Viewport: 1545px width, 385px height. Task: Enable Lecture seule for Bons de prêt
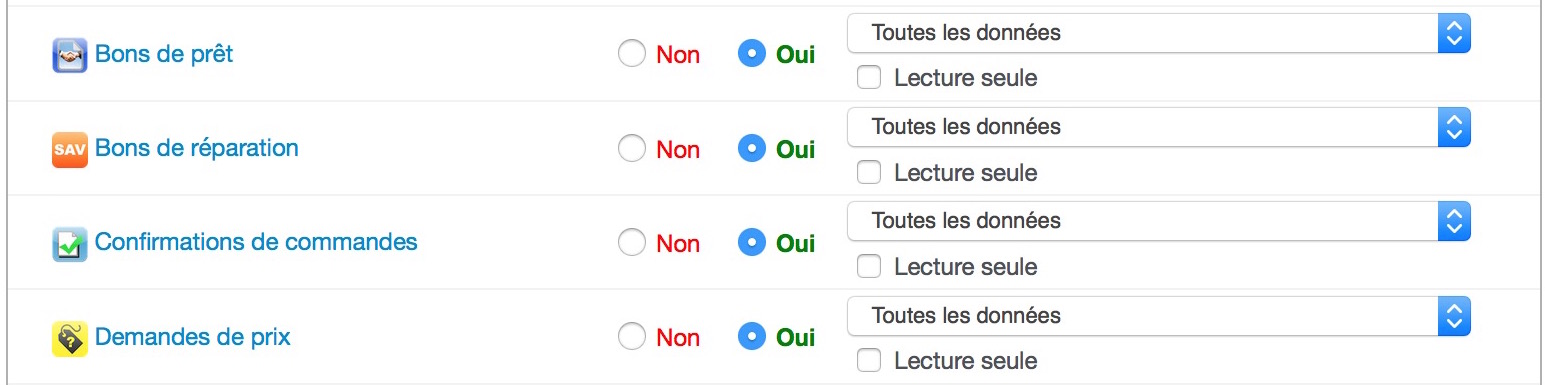869,78
